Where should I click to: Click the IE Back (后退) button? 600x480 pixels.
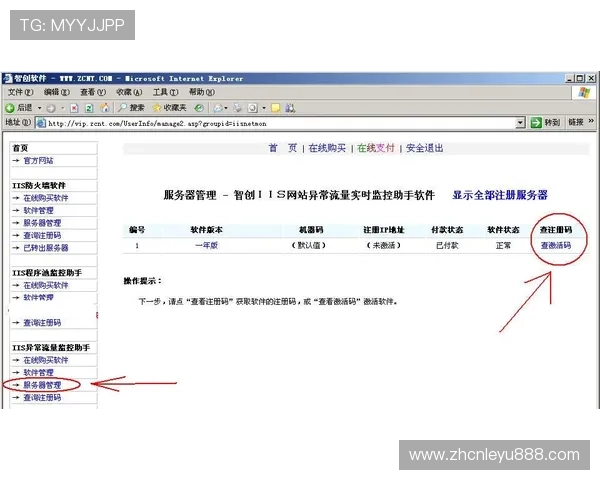pos(18,108)
